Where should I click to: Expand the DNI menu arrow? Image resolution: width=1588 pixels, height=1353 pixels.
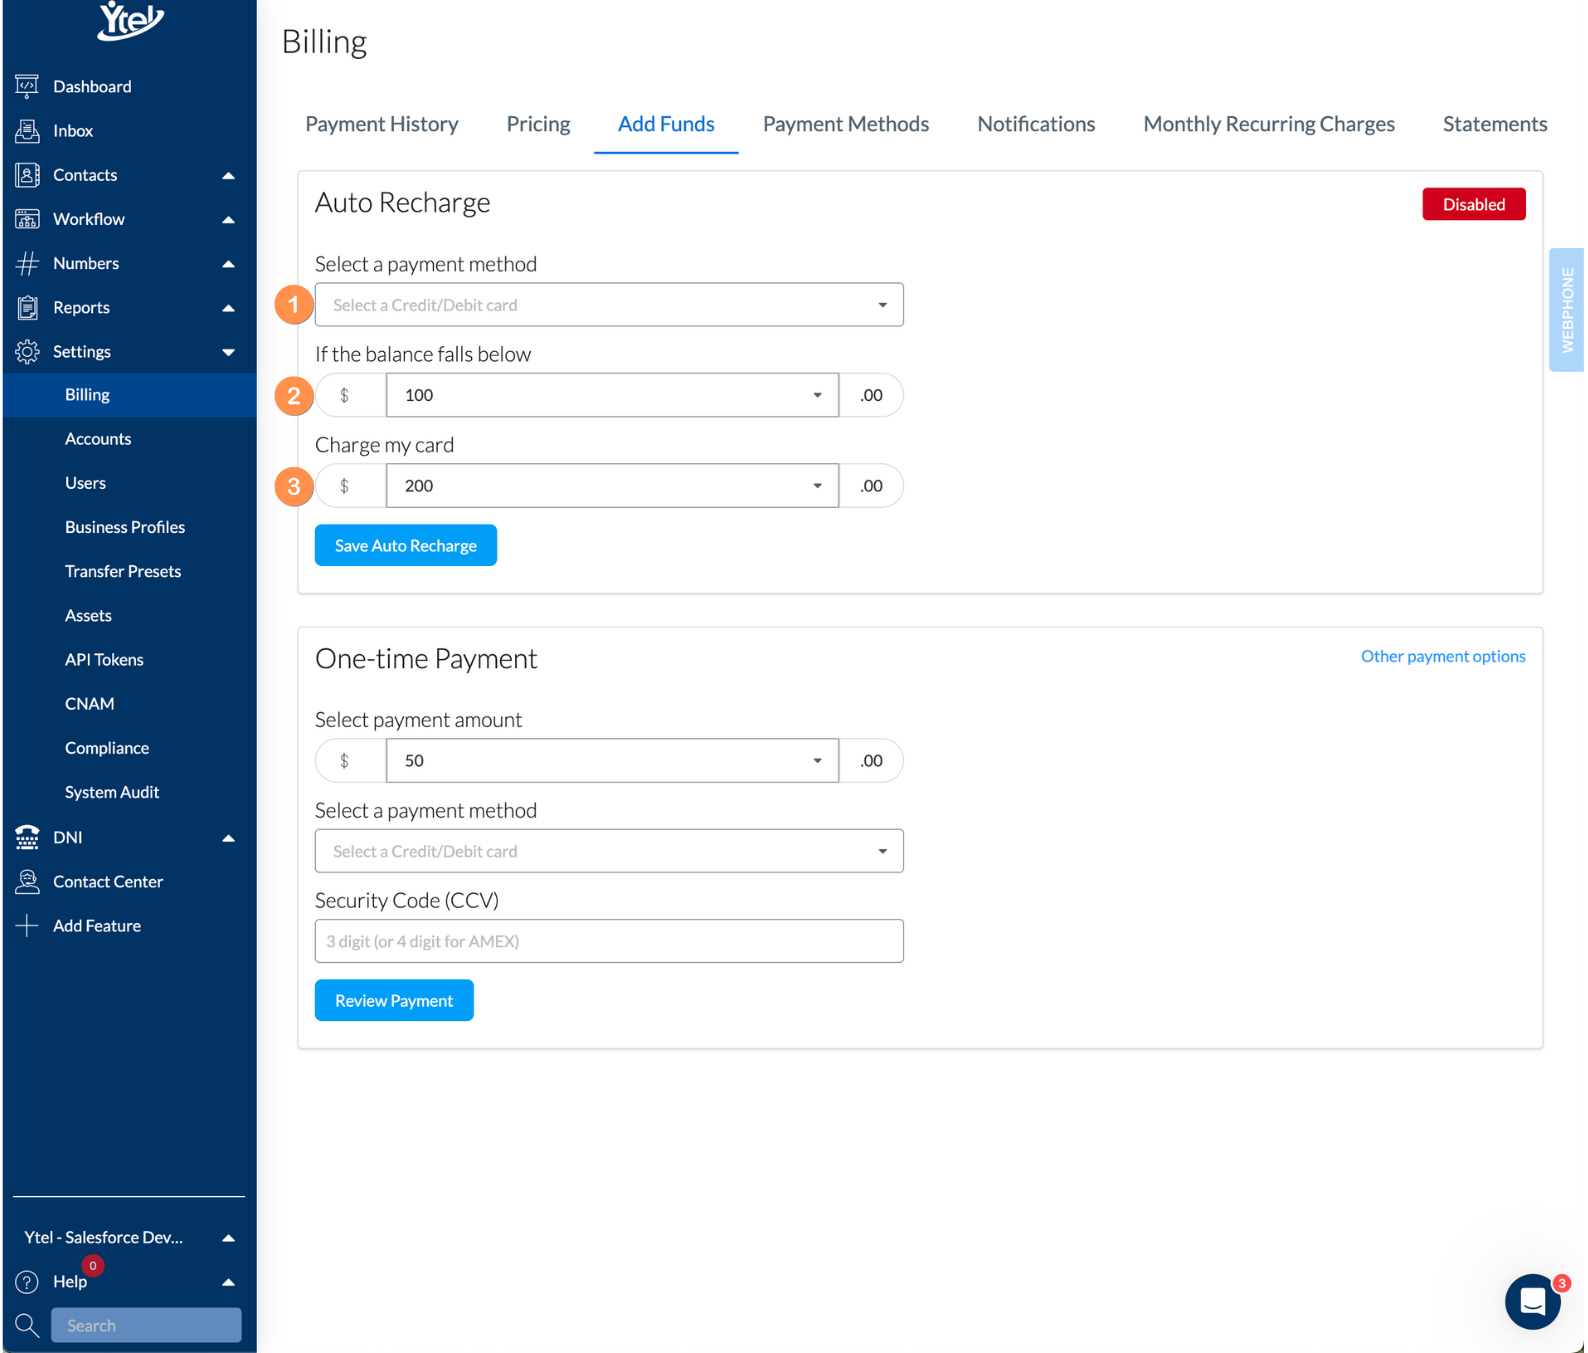click(x=228, y=838)
